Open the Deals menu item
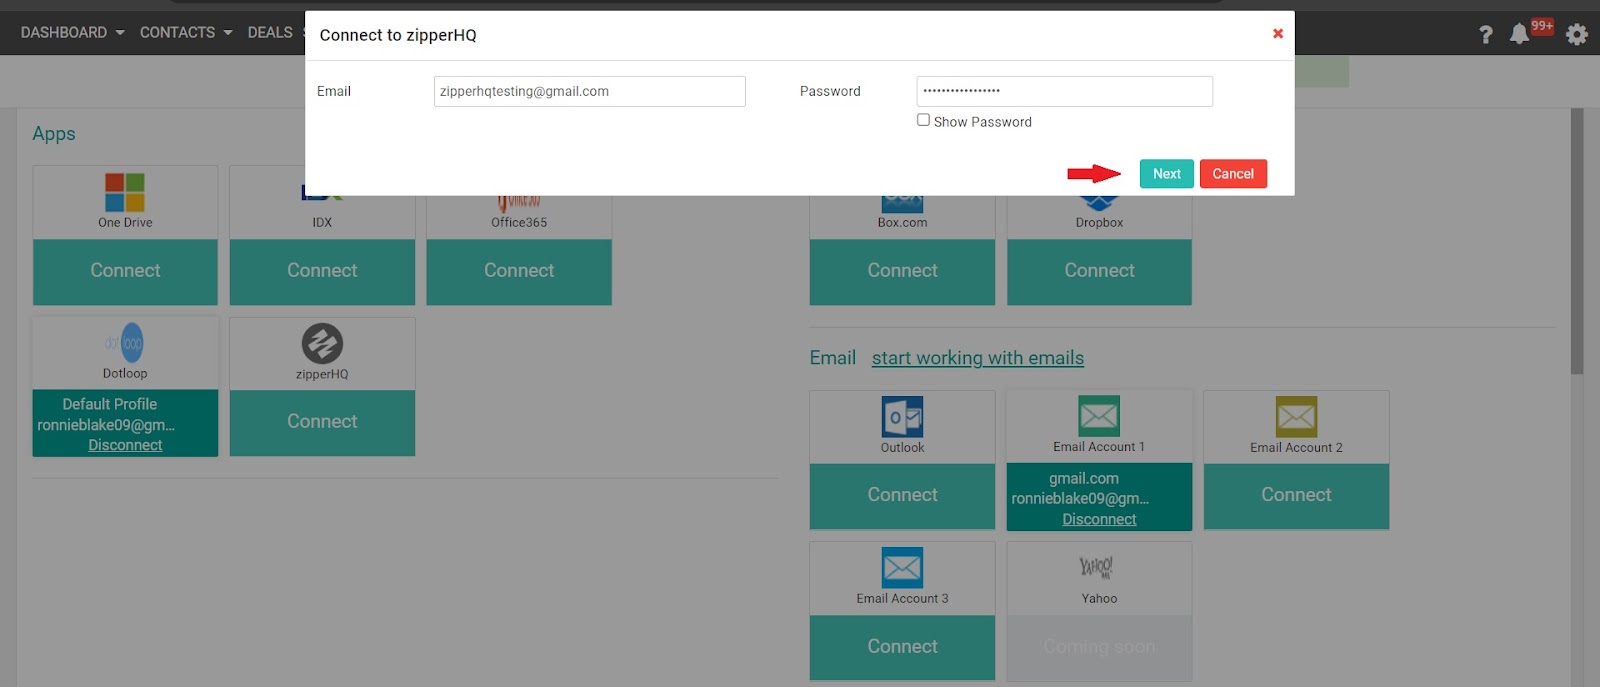This screenshot has height=687, width=1600. (270, 32)
